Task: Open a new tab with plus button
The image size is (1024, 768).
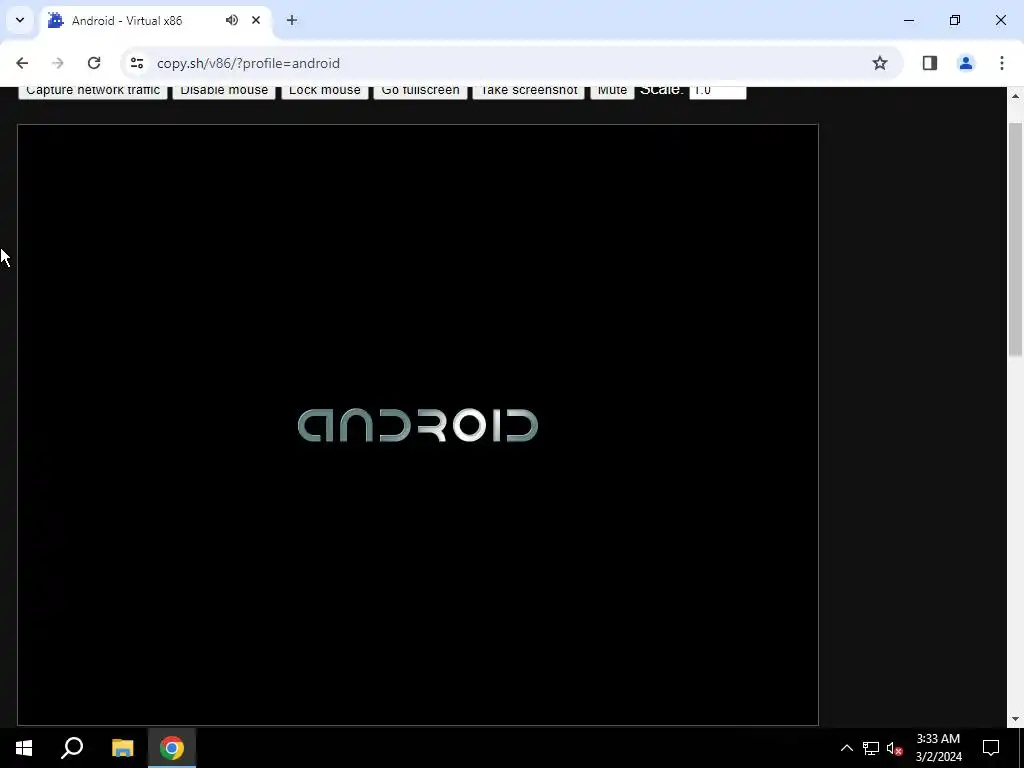Action: (292, 20)
